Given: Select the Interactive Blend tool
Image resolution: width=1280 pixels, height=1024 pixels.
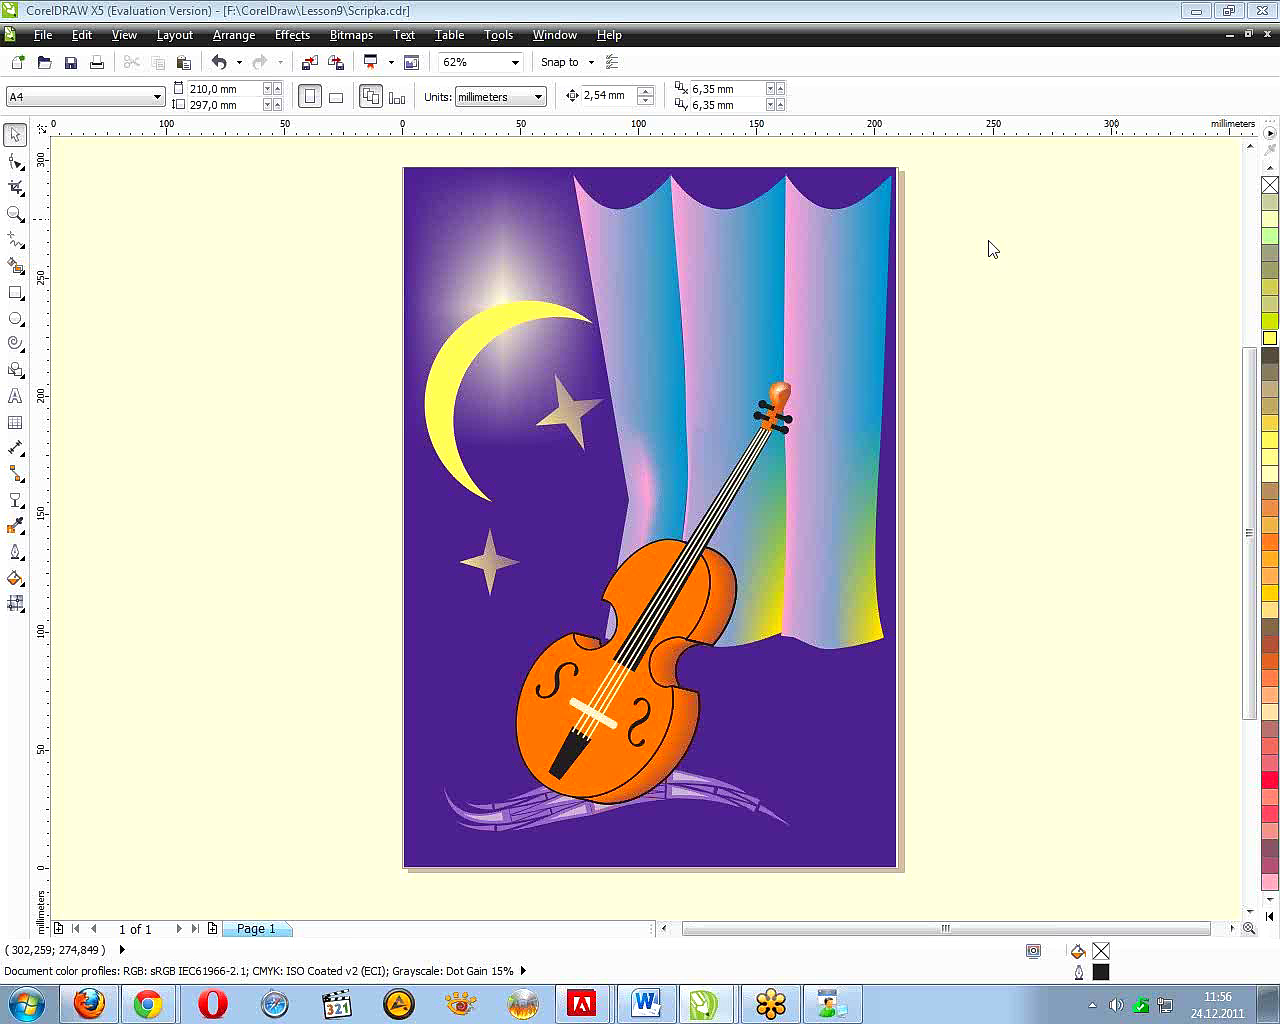Looking at the screenshot, I should click(x=15, y=500).
